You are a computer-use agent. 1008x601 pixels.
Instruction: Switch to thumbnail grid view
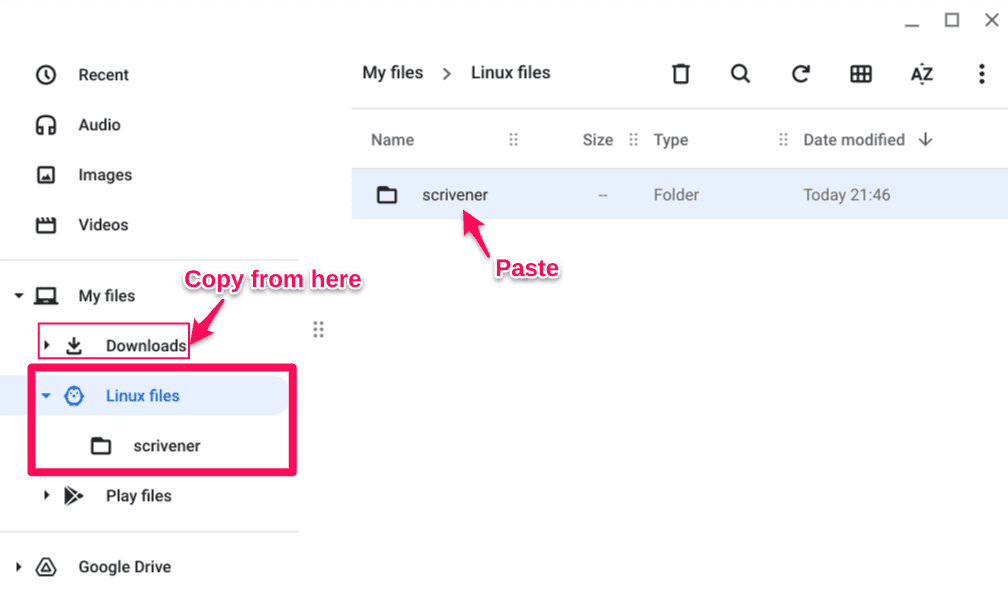(861, 74)
